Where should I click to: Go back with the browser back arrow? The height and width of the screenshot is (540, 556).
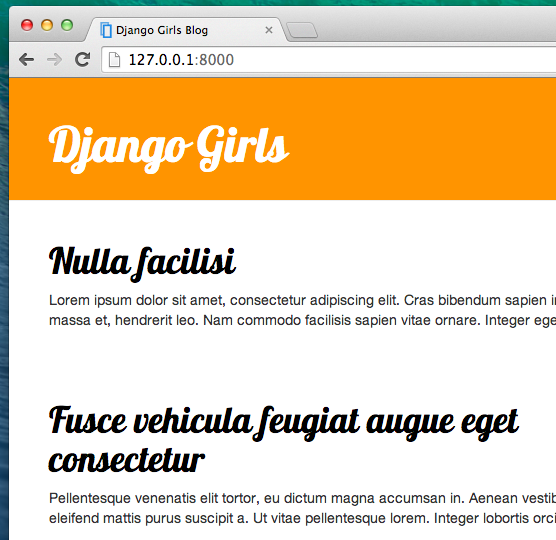(x=27, y=60)
